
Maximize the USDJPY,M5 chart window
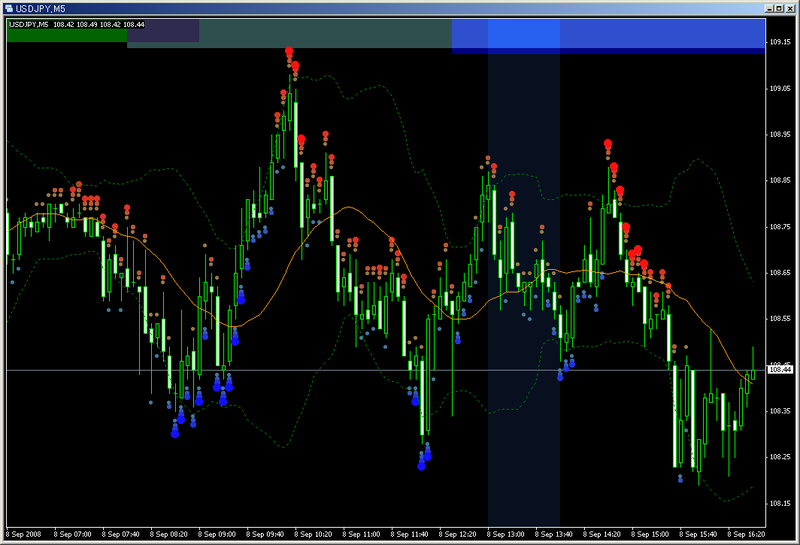(x=779, y=8)
